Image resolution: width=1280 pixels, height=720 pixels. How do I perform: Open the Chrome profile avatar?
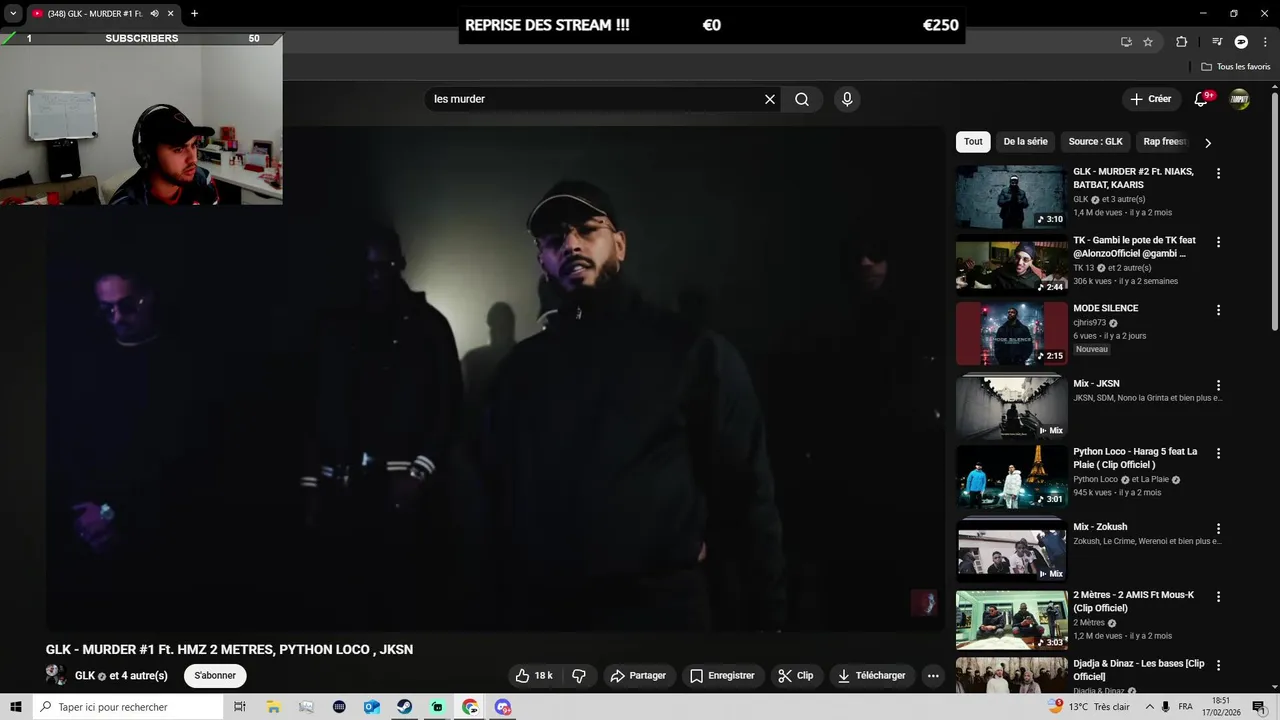(1241, 42)
